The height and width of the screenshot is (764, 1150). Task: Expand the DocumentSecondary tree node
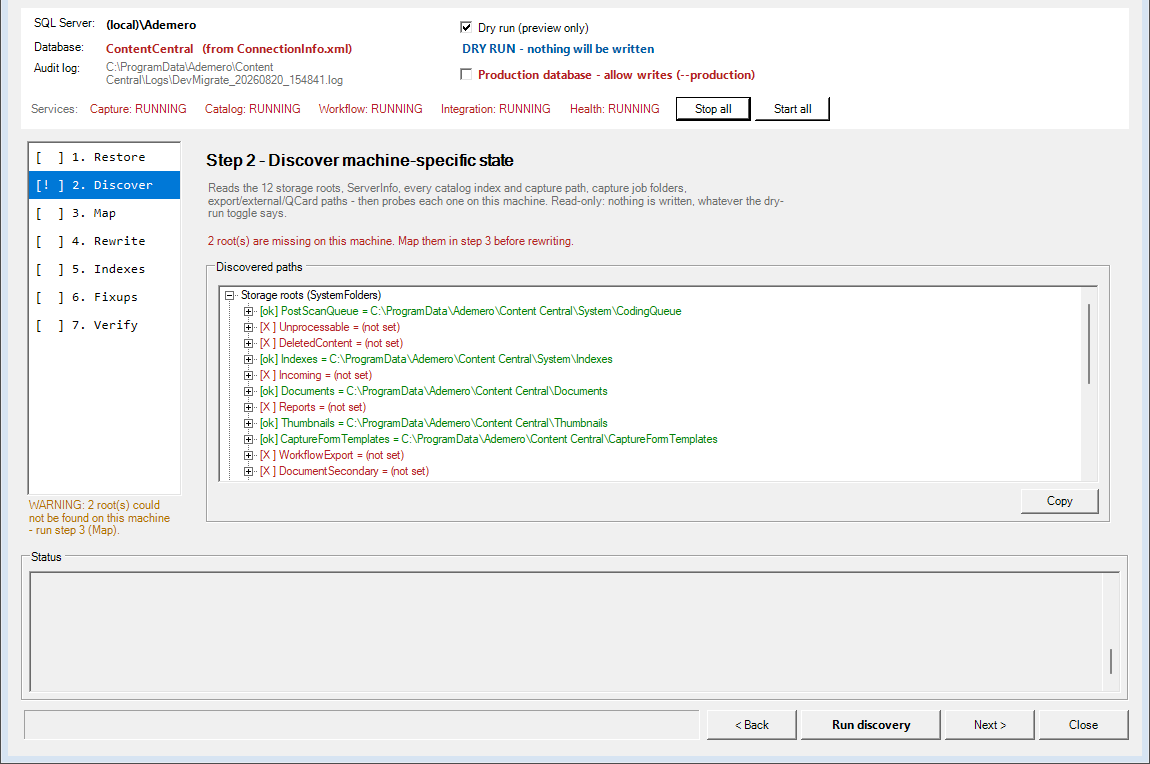pos(249,471)
